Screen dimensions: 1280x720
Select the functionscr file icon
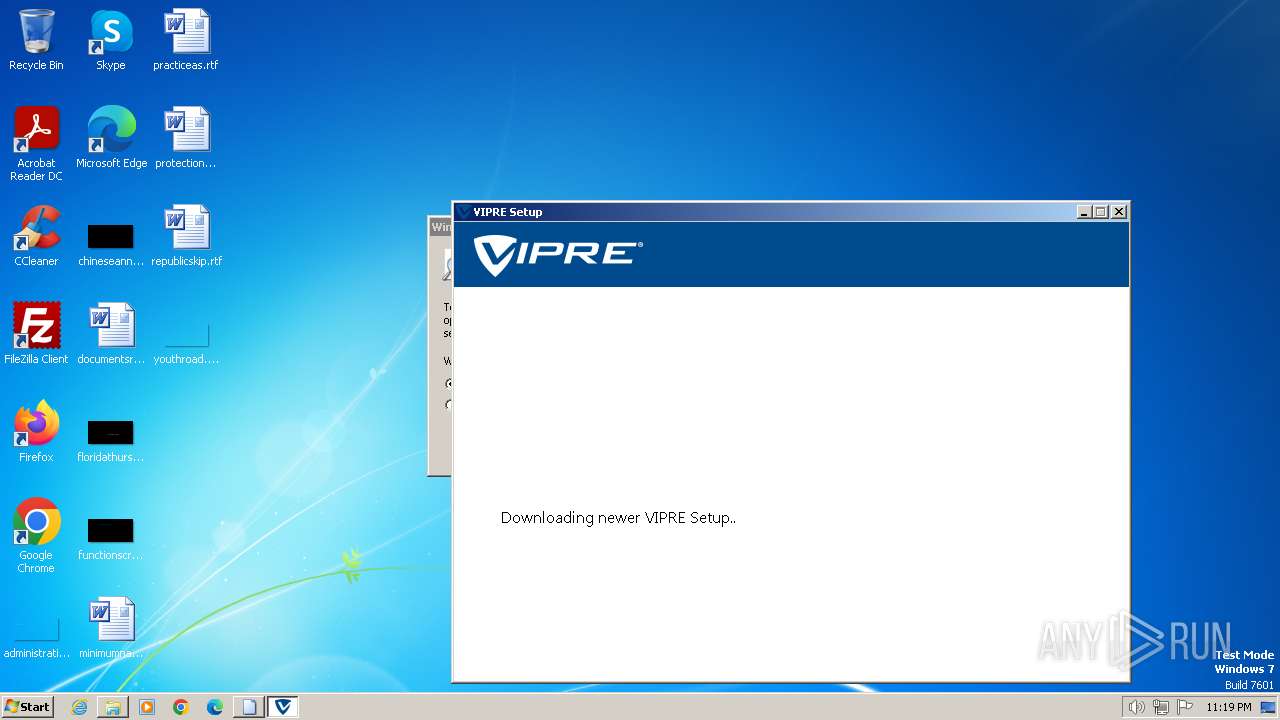(x=111, y=540)
